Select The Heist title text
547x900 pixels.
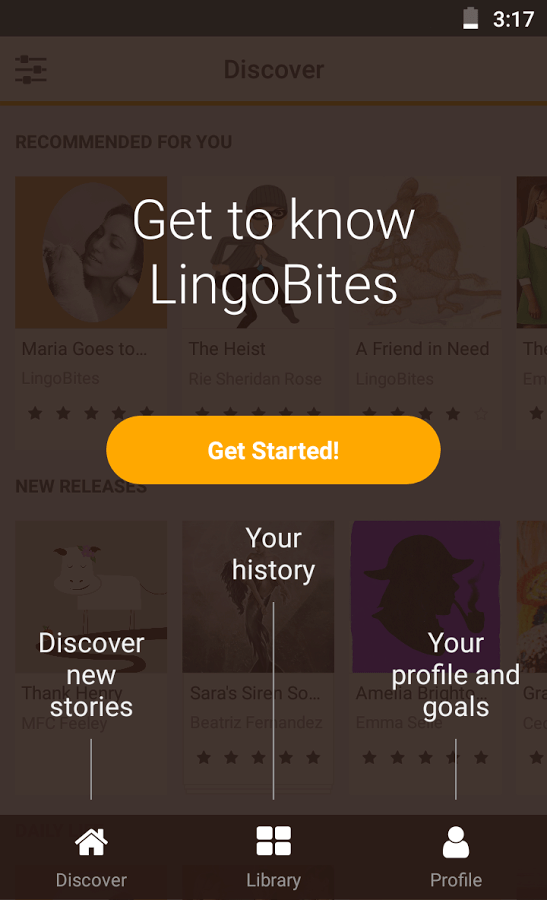pos(227,348)
